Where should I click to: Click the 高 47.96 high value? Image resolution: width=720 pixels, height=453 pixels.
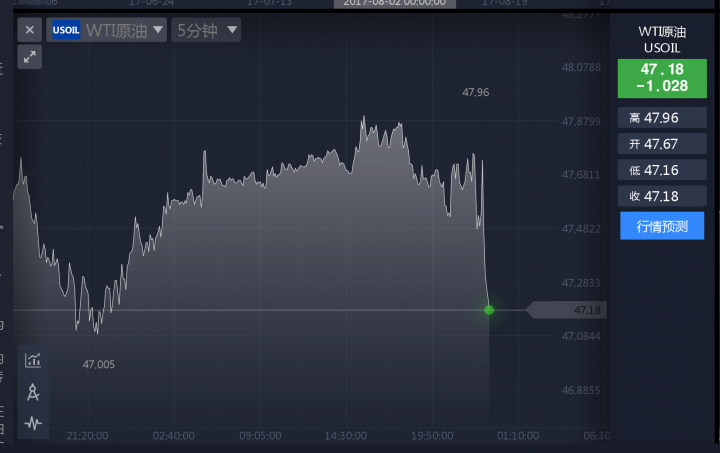point(662,118)
